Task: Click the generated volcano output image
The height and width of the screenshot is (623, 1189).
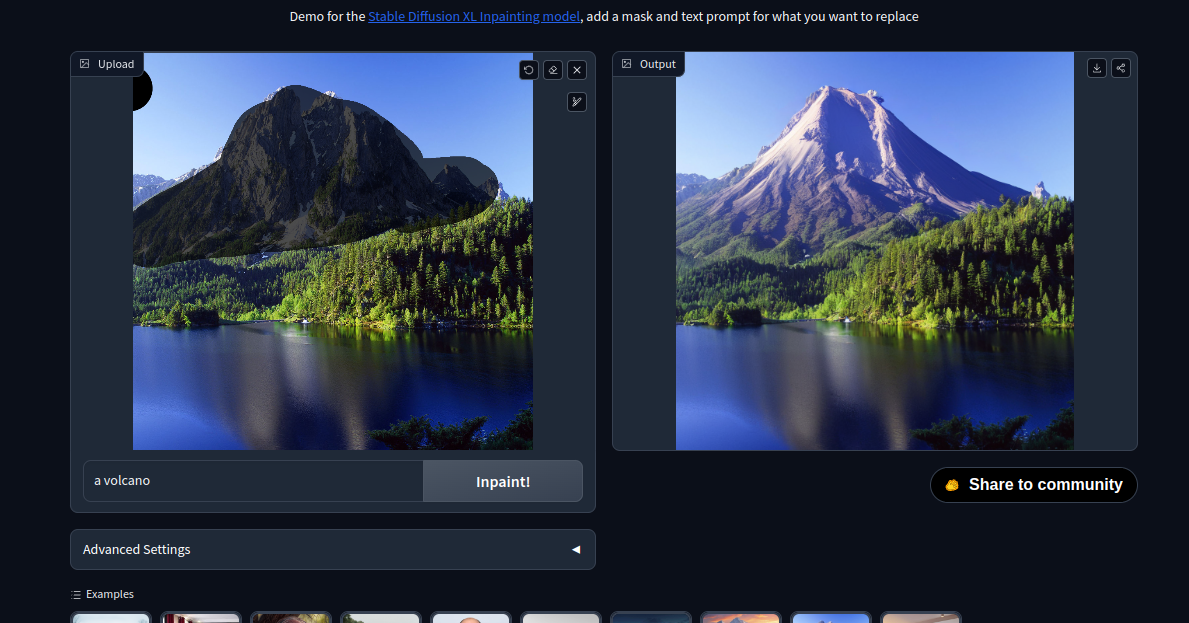Action: click(x=875, y=250)
